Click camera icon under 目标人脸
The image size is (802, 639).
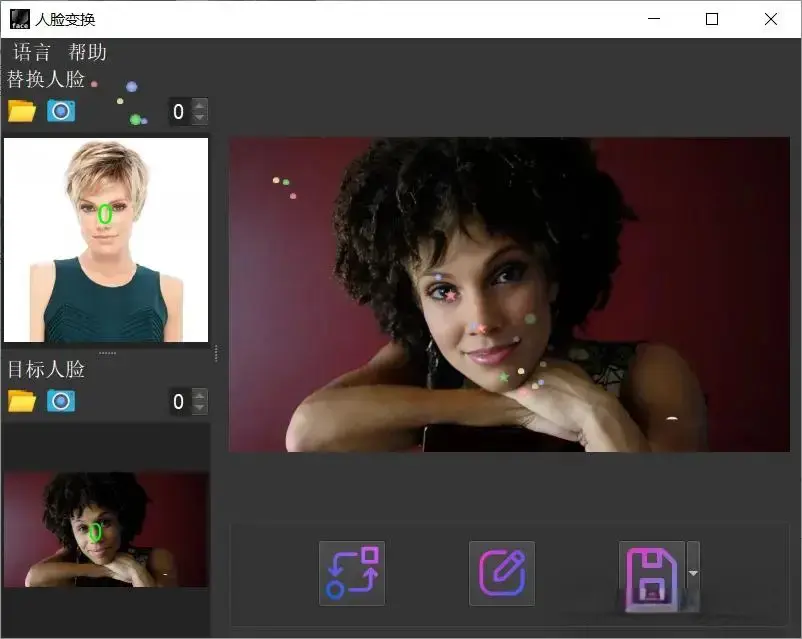(61, 401)
